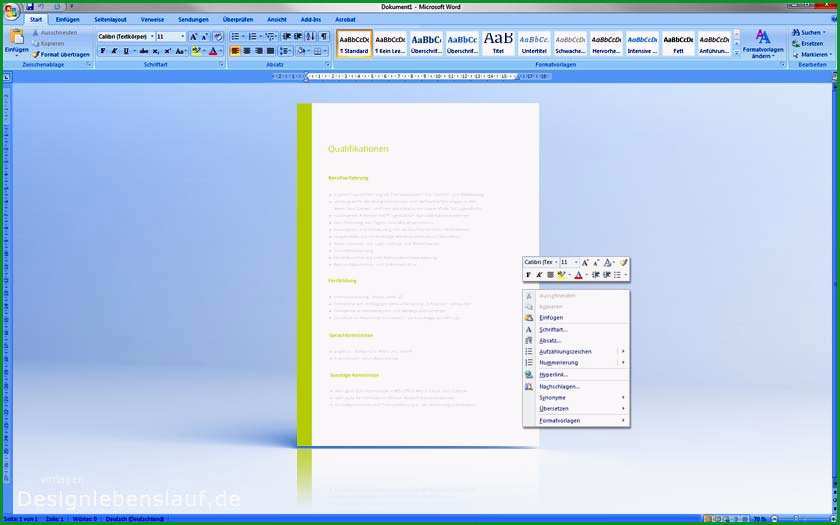Viewport: 840px width, 525px height.
Task: Open ribbon font name dropdown
Action: point(152,36)
